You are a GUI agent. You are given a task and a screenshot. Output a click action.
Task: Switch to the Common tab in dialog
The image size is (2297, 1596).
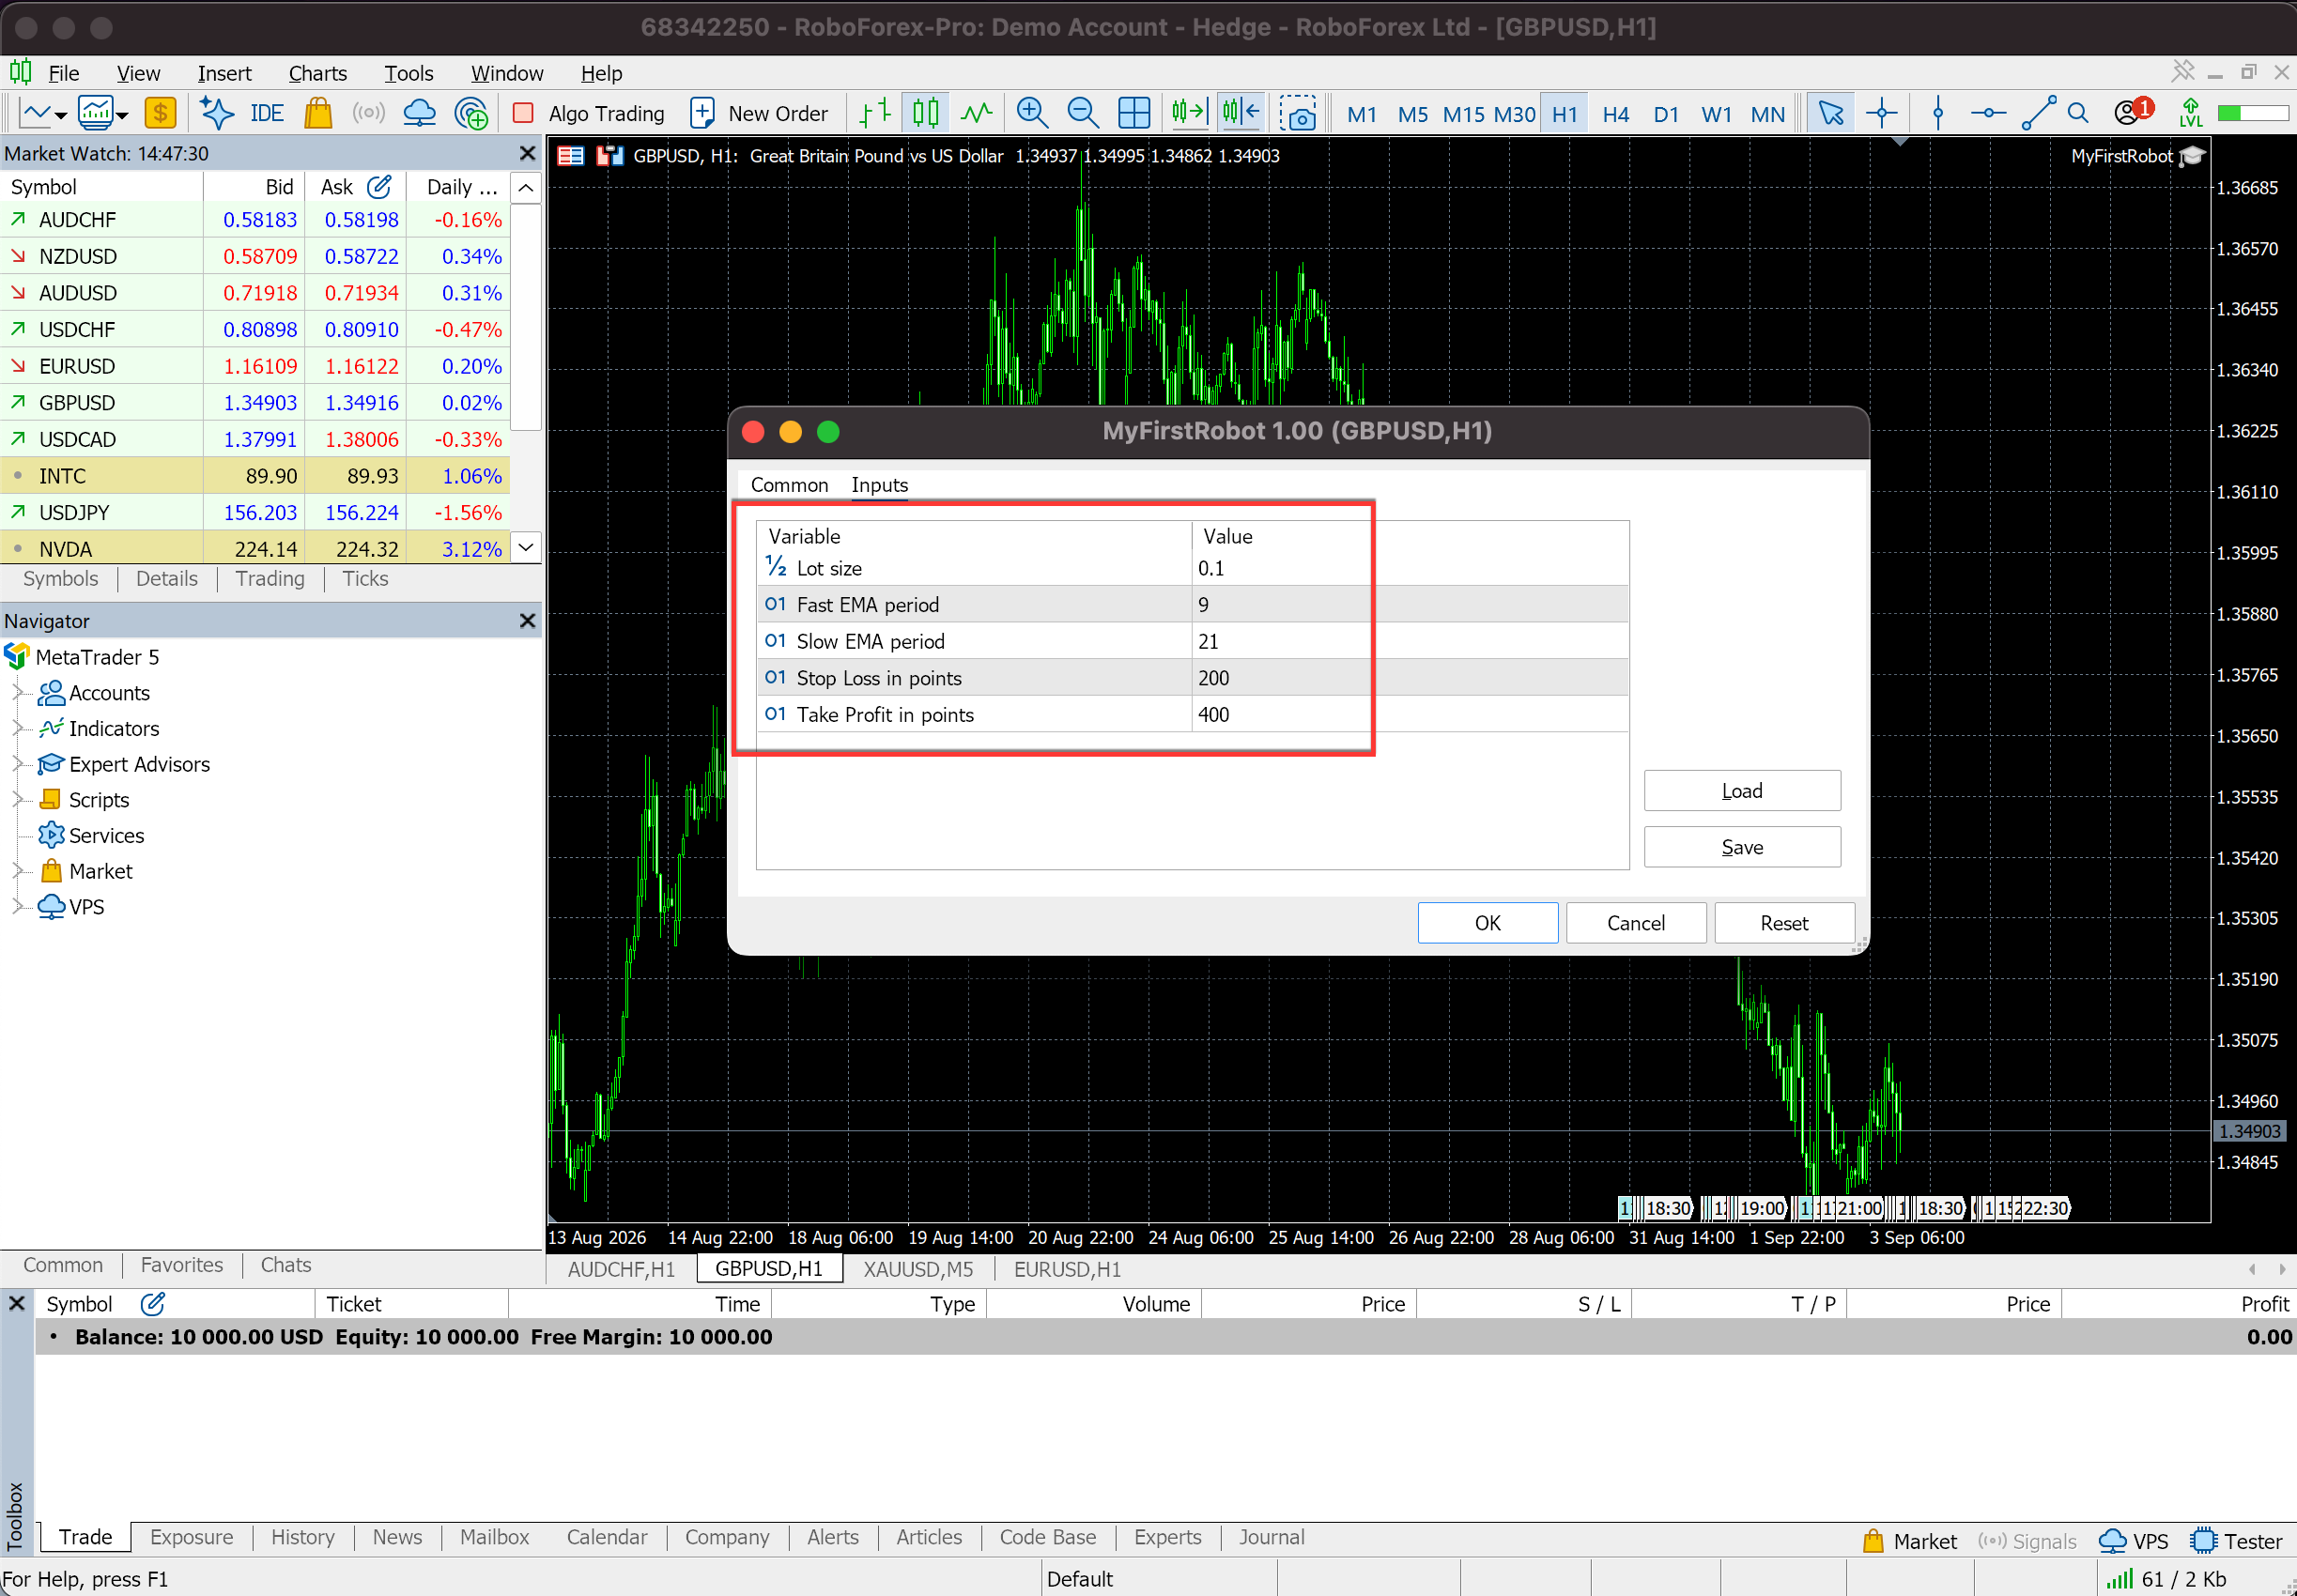pyautogui.click(x=789, y=485)
